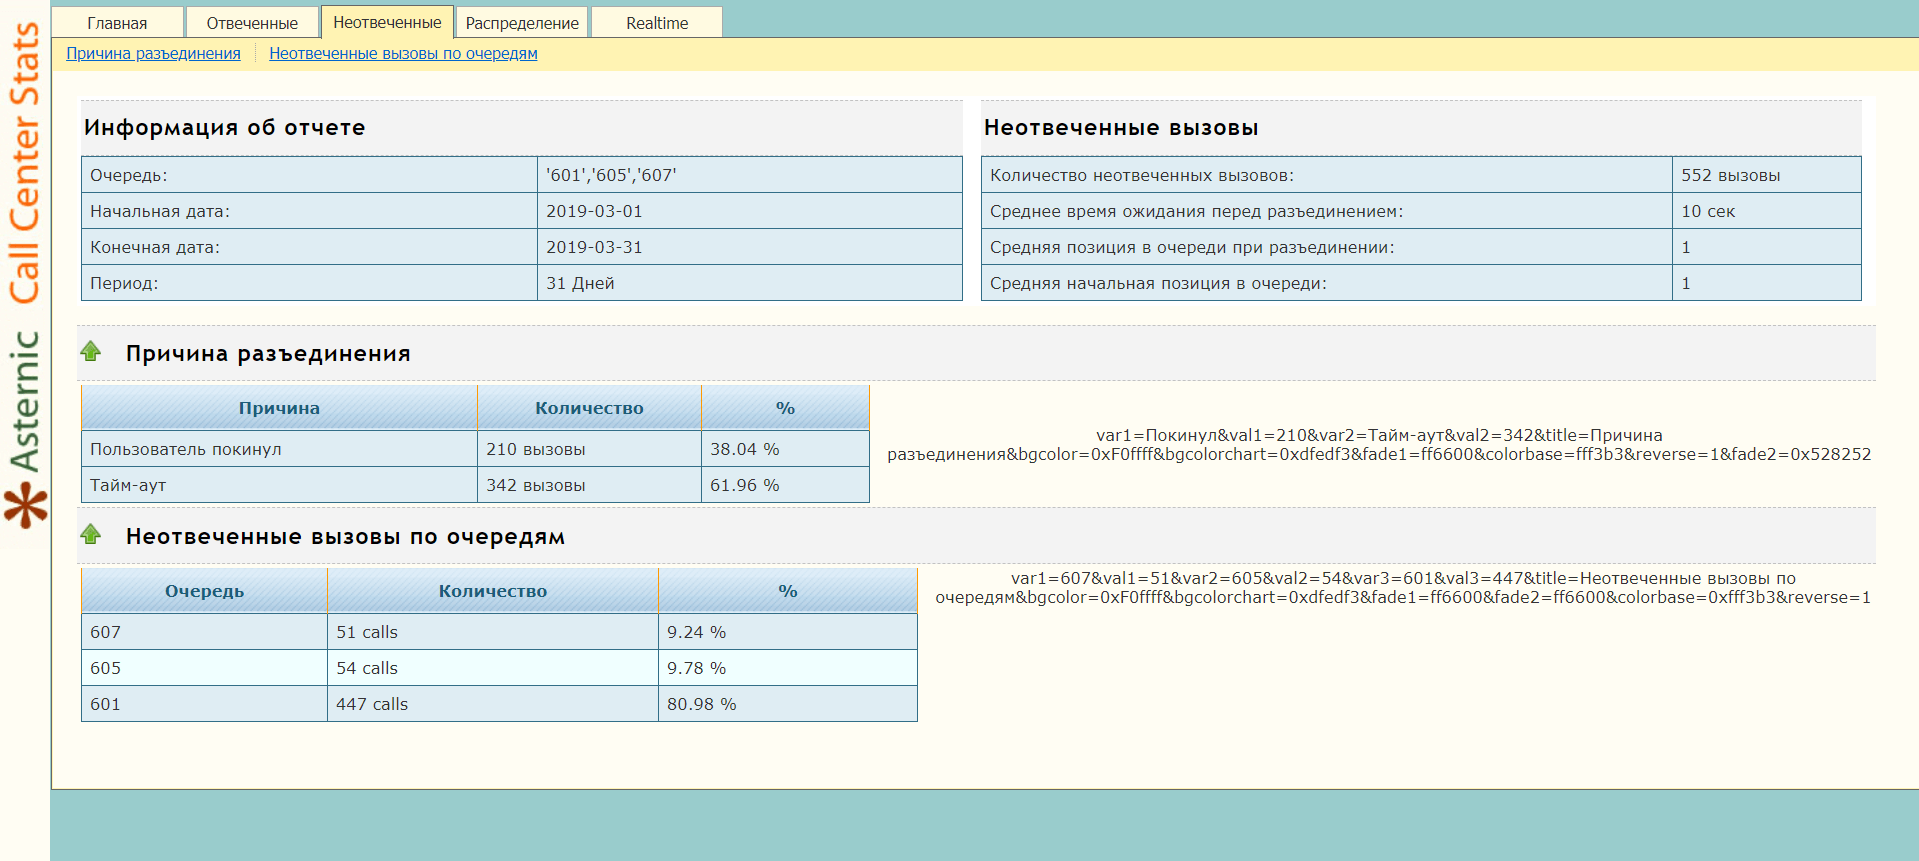Click the 51 calls cell
The height and width of the screenshot is (861, 1919).
coord(492,632)
